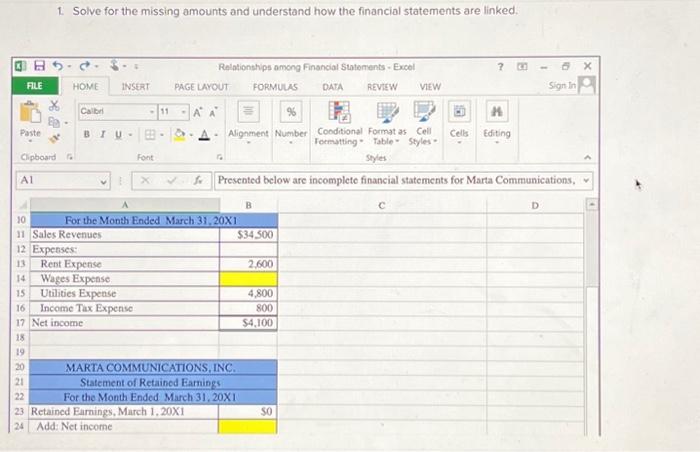Activate the Format Painter brush
Image resolution: width=700 pixels, height=452 pixels.
pyautogui.click(x=54, y=138)
